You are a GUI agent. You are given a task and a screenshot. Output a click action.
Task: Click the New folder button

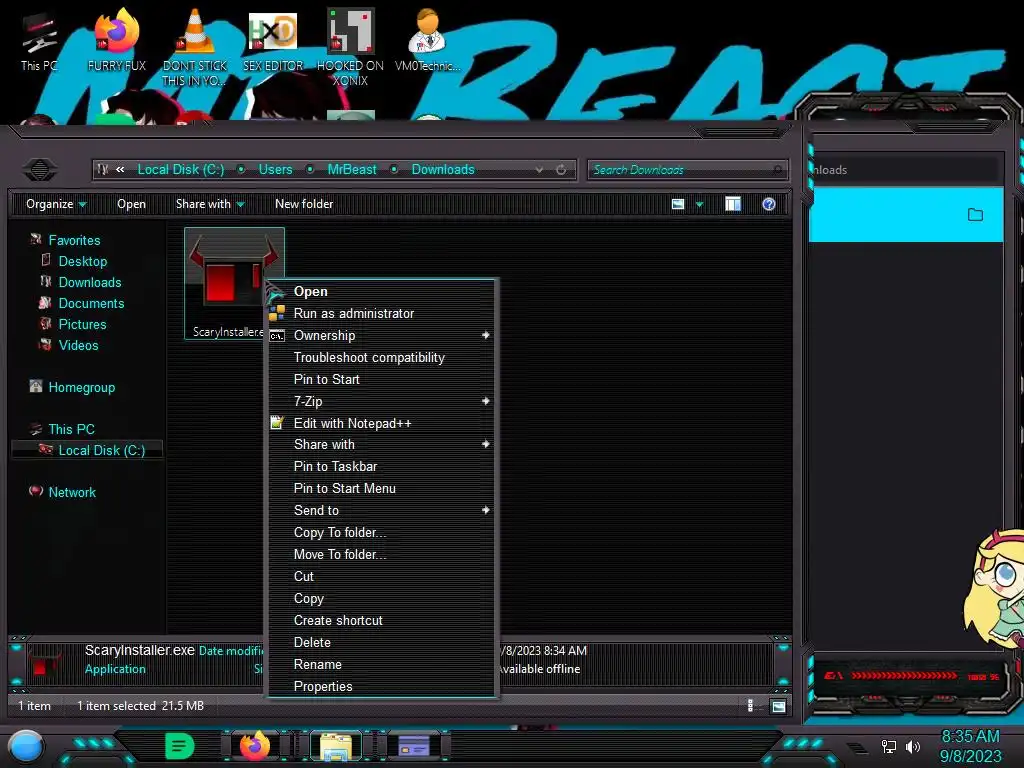(304, 204)
